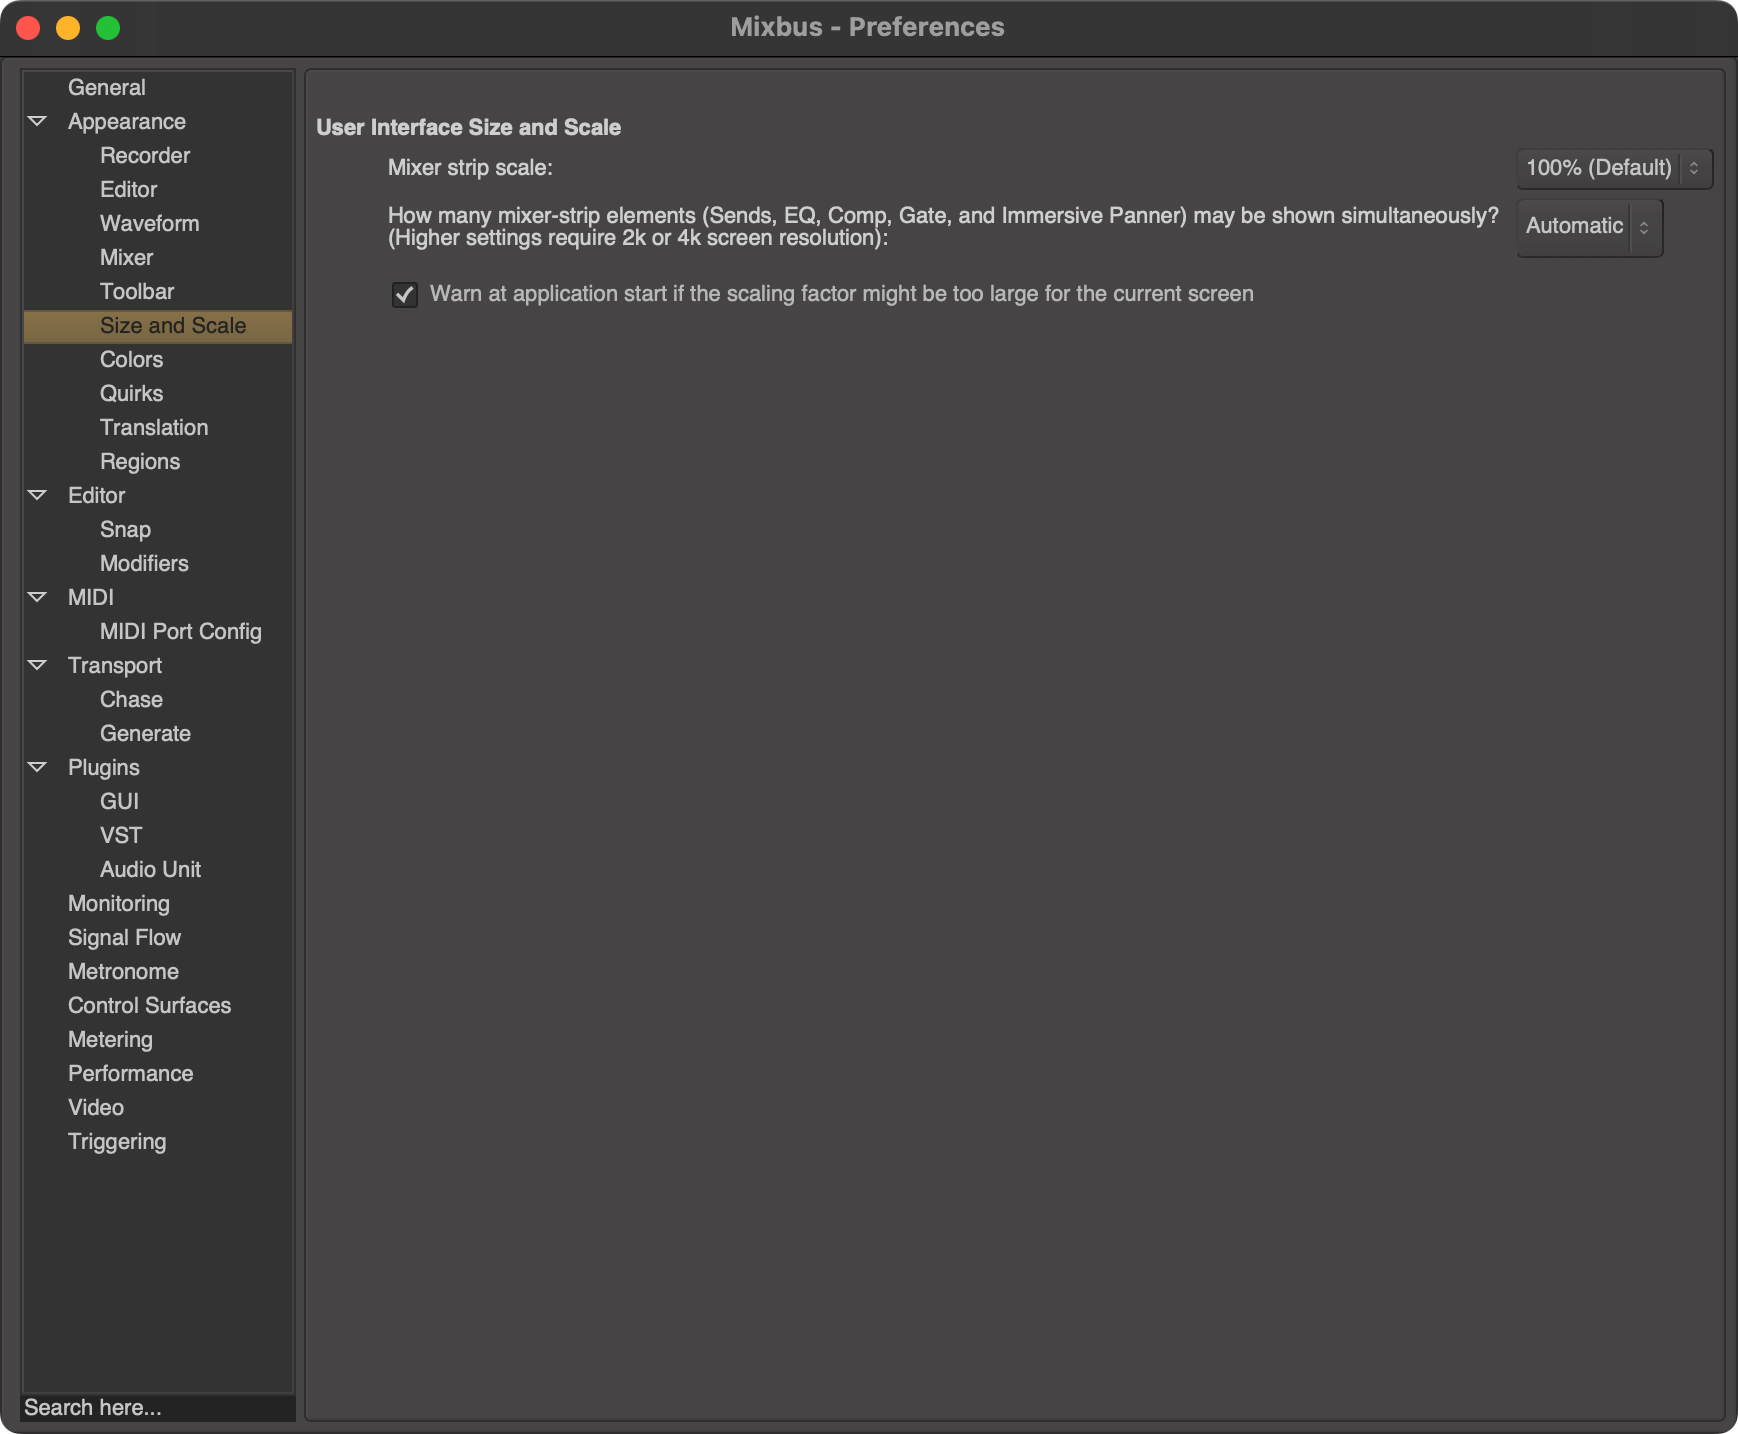This screenshot has width=1738, height=1434.
Task: Open the Recorder appearance settings
Action: click(144, 155)
